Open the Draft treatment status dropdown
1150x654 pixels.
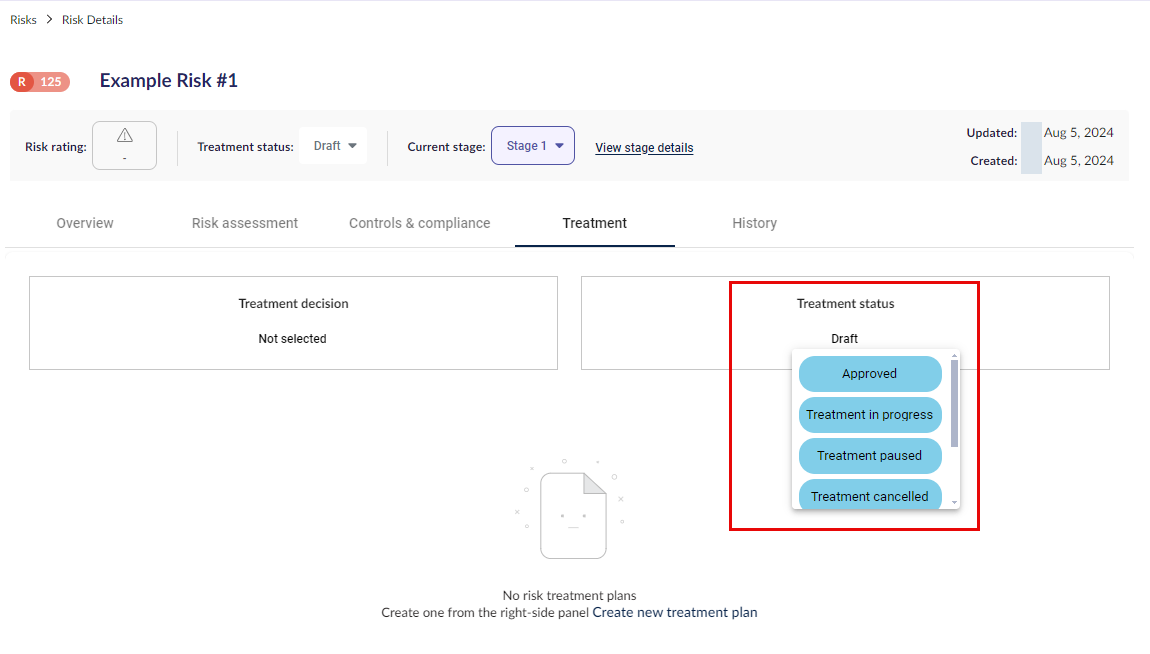click(334, 146)
